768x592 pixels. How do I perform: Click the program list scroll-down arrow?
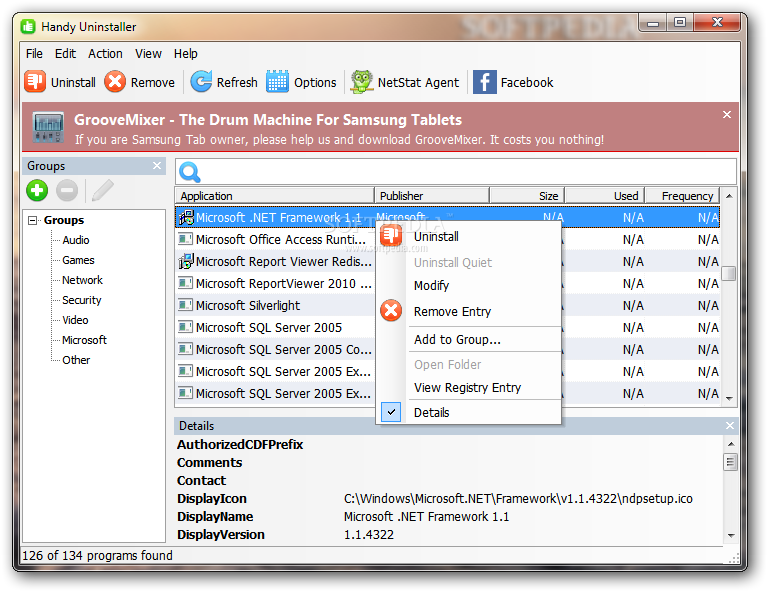(729, 398)
